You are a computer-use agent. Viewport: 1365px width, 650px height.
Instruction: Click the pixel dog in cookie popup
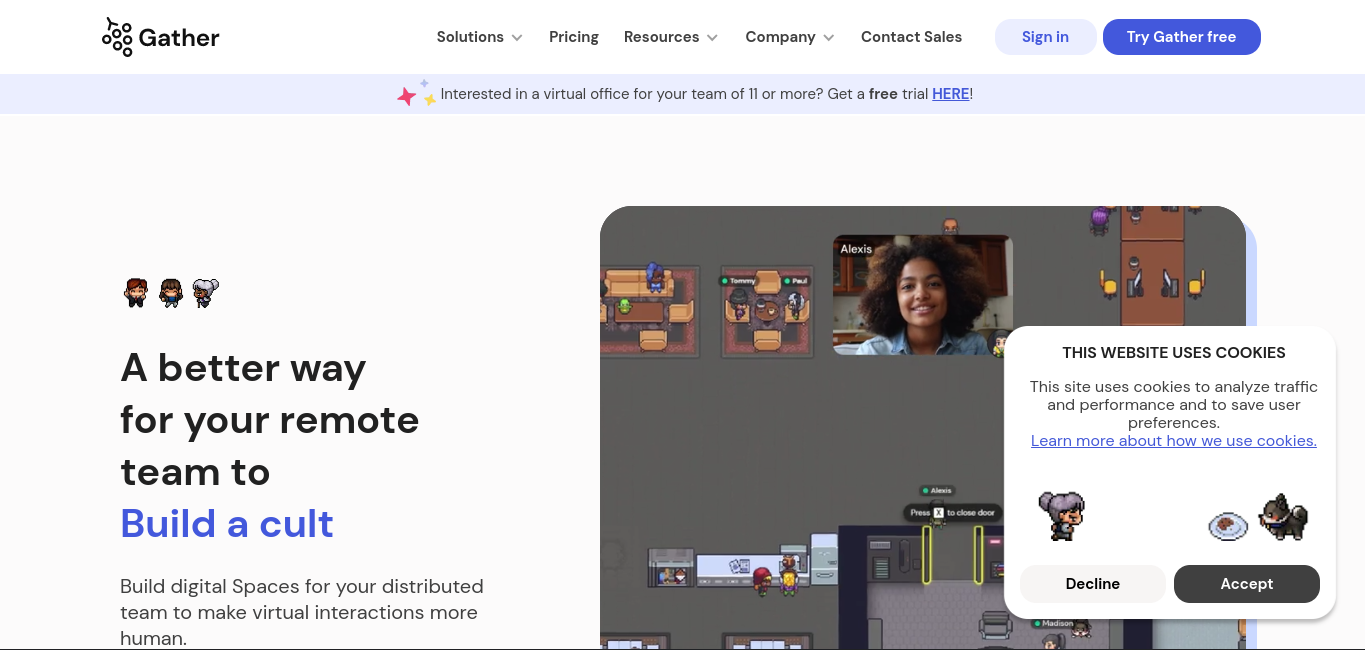point(1284,517)
